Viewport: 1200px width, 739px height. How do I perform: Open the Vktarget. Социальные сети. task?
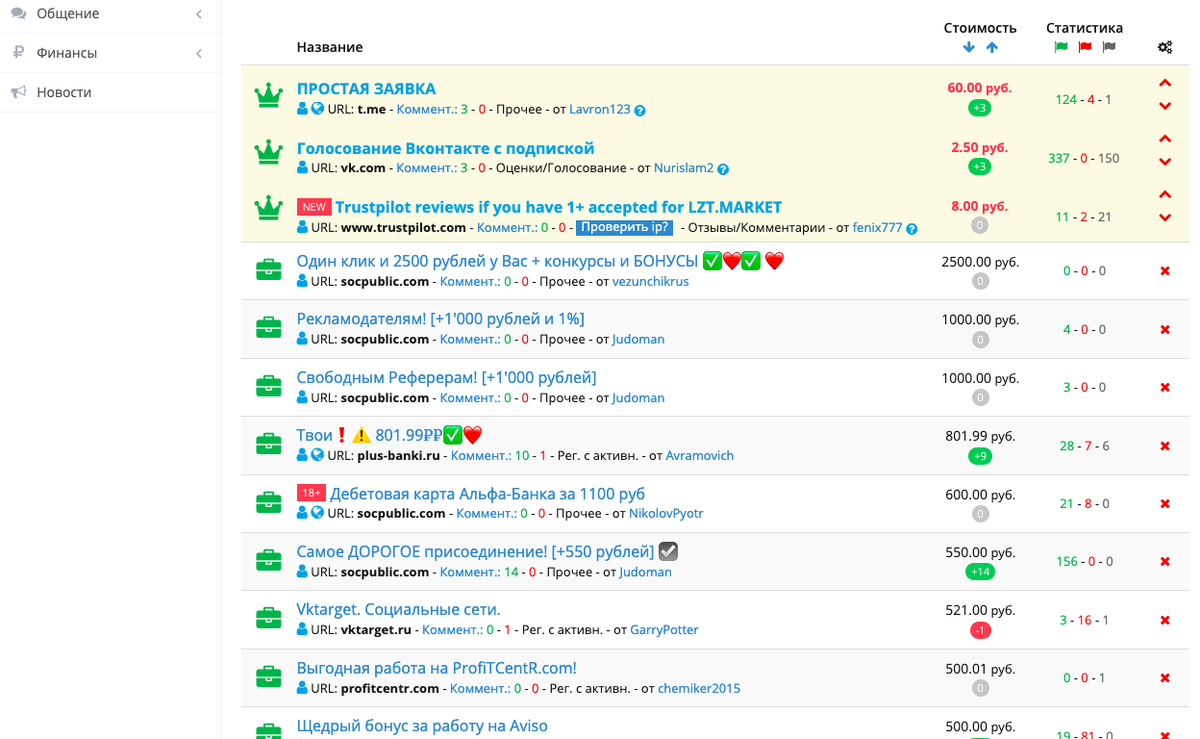click(398, 610)
